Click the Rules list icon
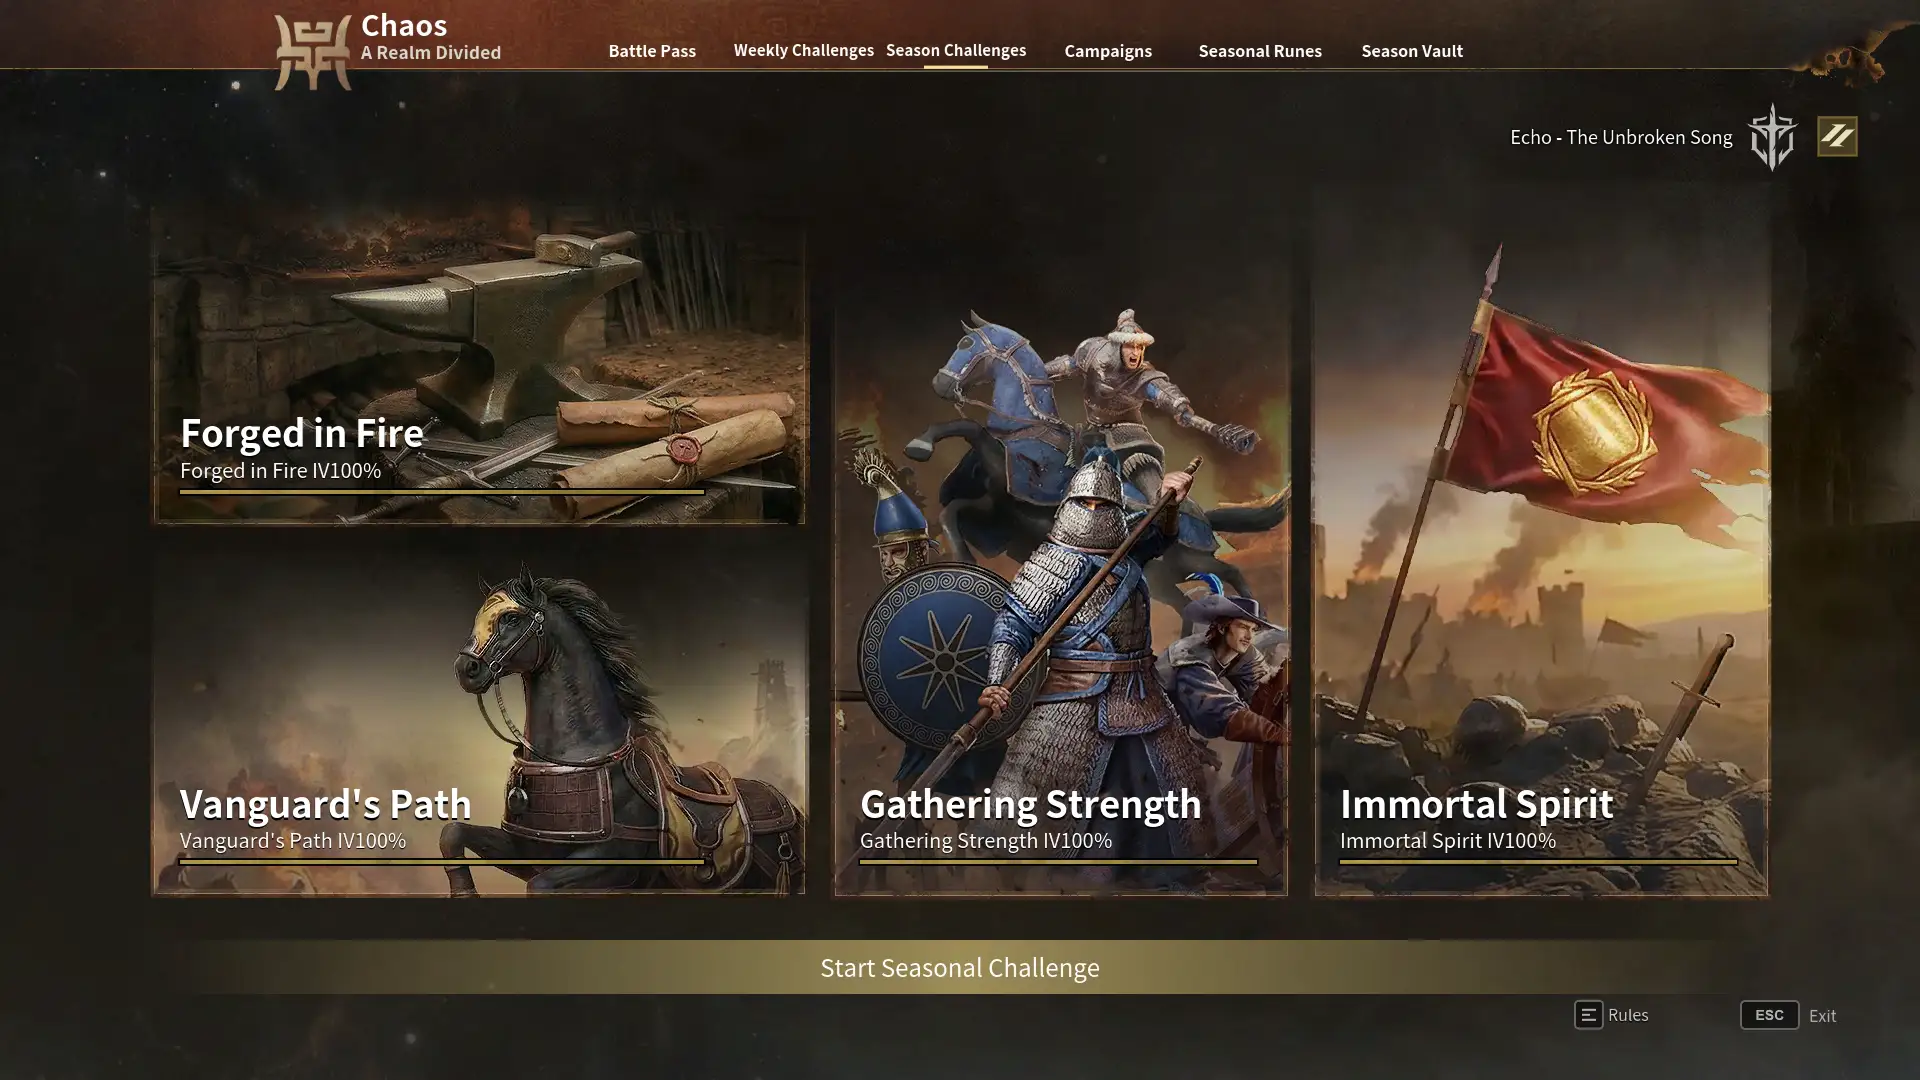 click(1588, 1015)
